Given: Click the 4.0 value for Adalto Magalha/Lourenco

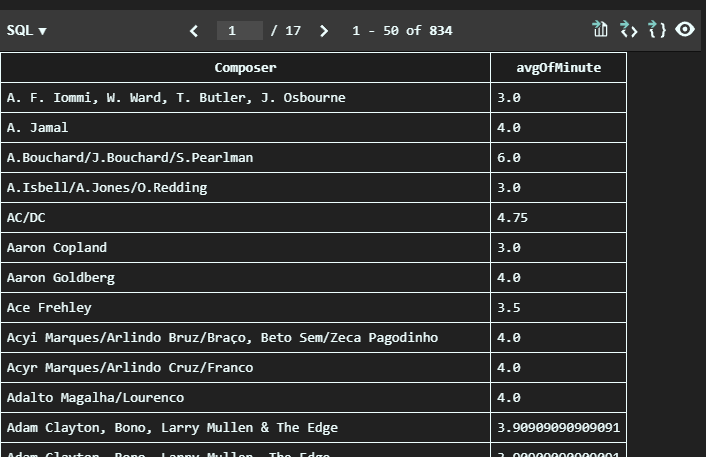Looking at the screenshot, I should pos(558,398).
